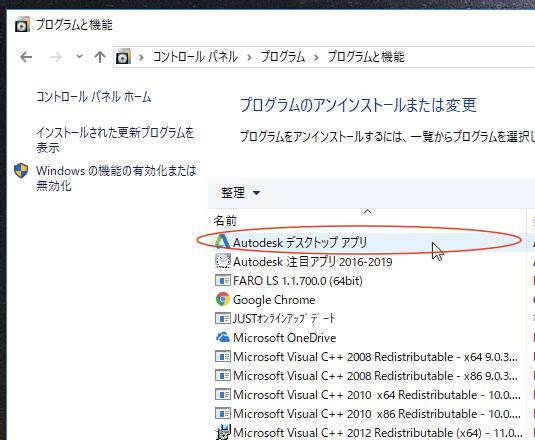Expand chevron before コントロール パネル breadcrumb
The height and width of the screenshot is (440, 535).
tap(141, 57)
